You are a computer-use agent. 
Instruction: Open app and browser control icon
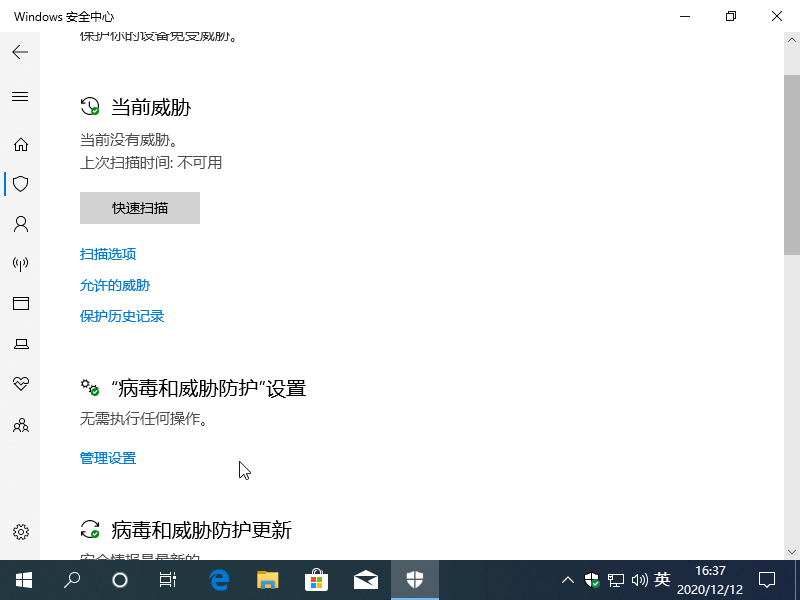[x=20, y=304]
